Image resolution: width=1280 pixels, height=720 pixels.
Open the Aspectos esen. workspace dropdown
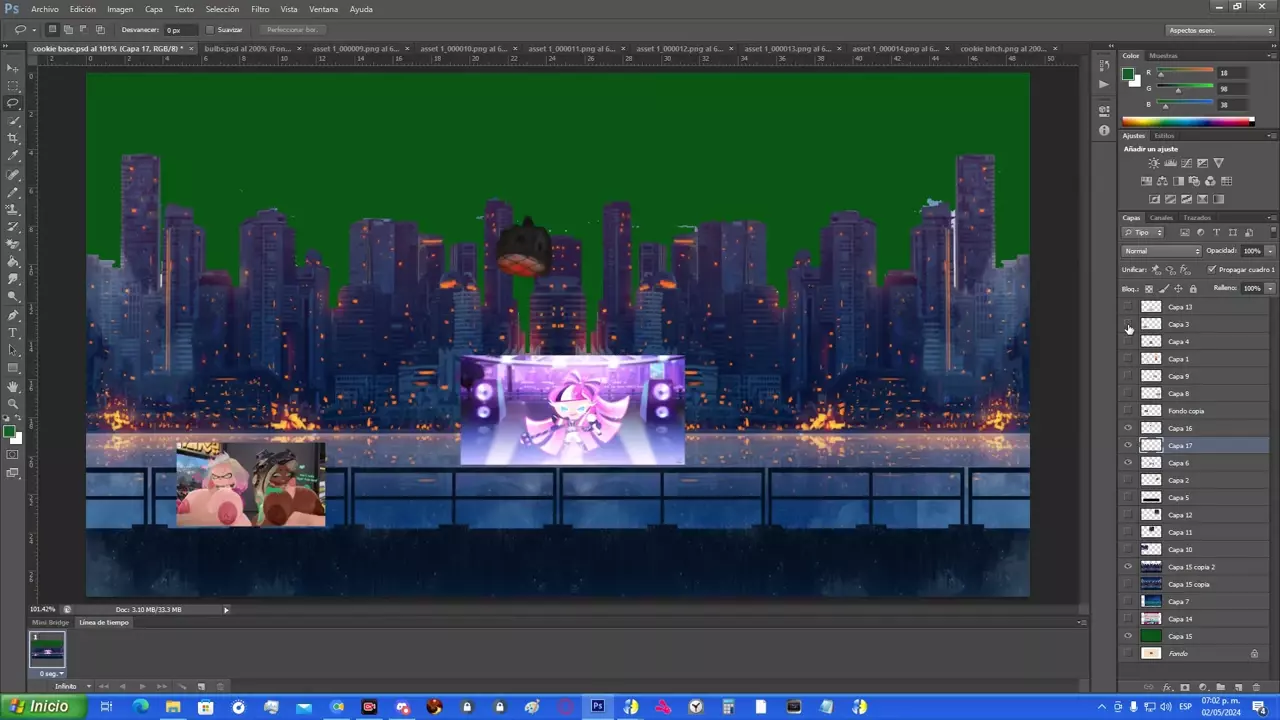tap(1219, 30)
